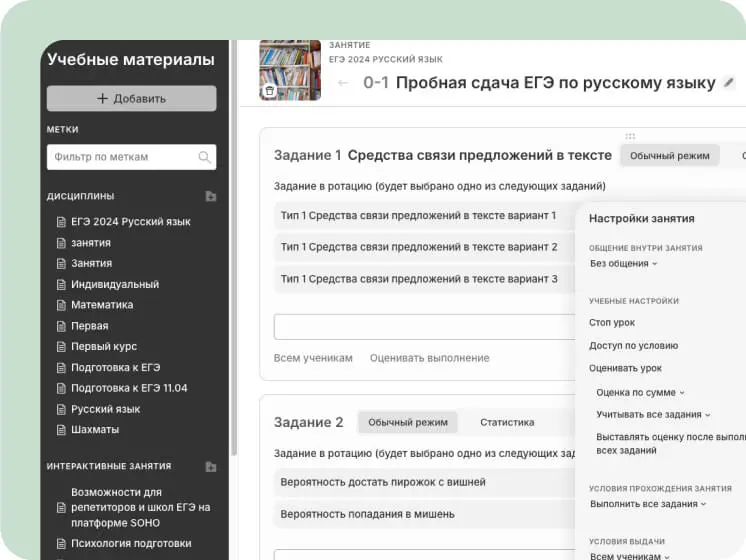Open Без общения dropdown
The height and width of the screenshot is (560, 746).
click(x=623, y=264)
